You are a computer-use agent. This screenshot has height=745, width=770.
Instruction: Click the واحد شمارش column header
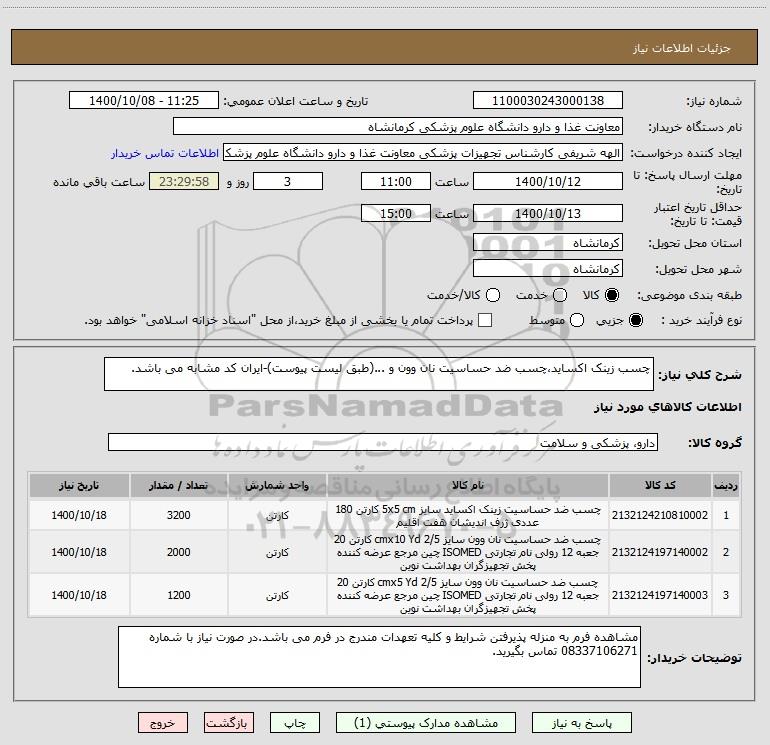(x=277, y=485)
